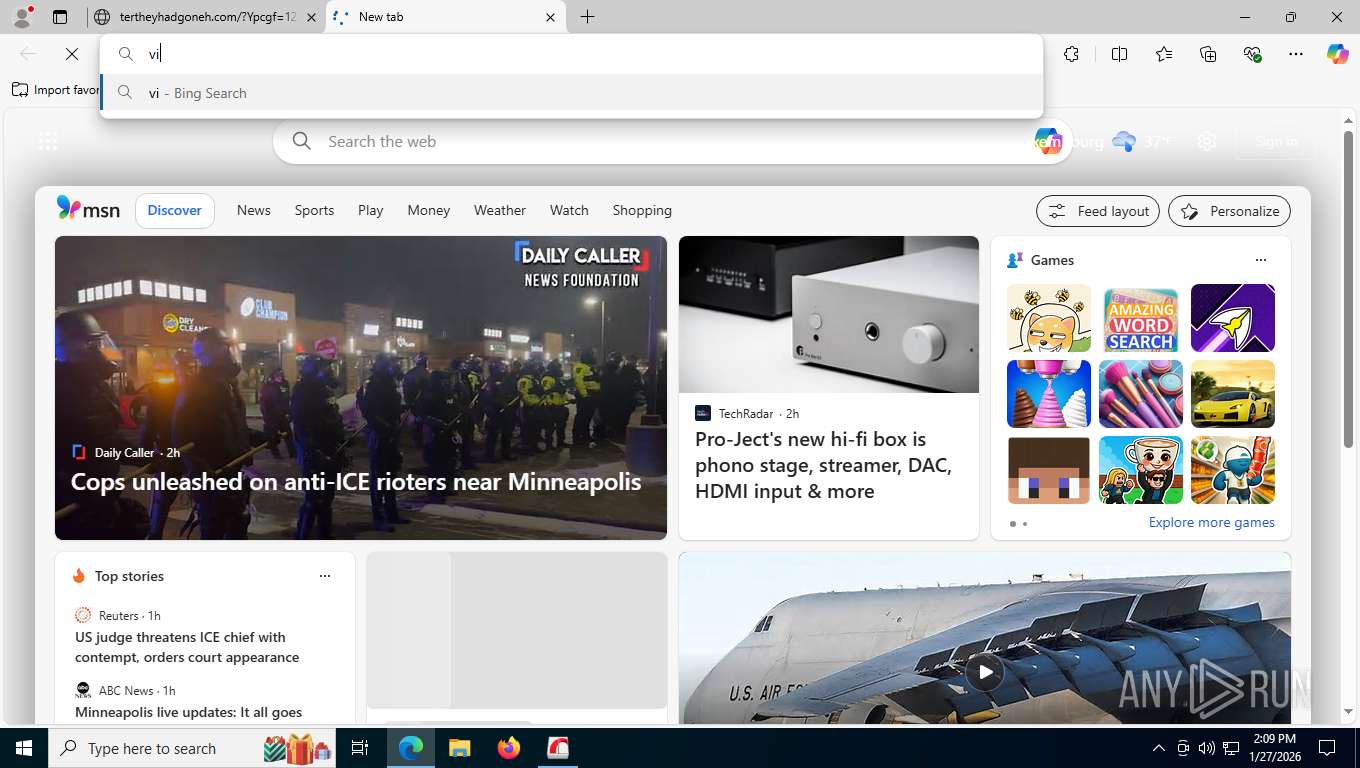Launch the rocket game tile
The width and height of the screenshot is (1360, 768).
(x=1232, y=318)
